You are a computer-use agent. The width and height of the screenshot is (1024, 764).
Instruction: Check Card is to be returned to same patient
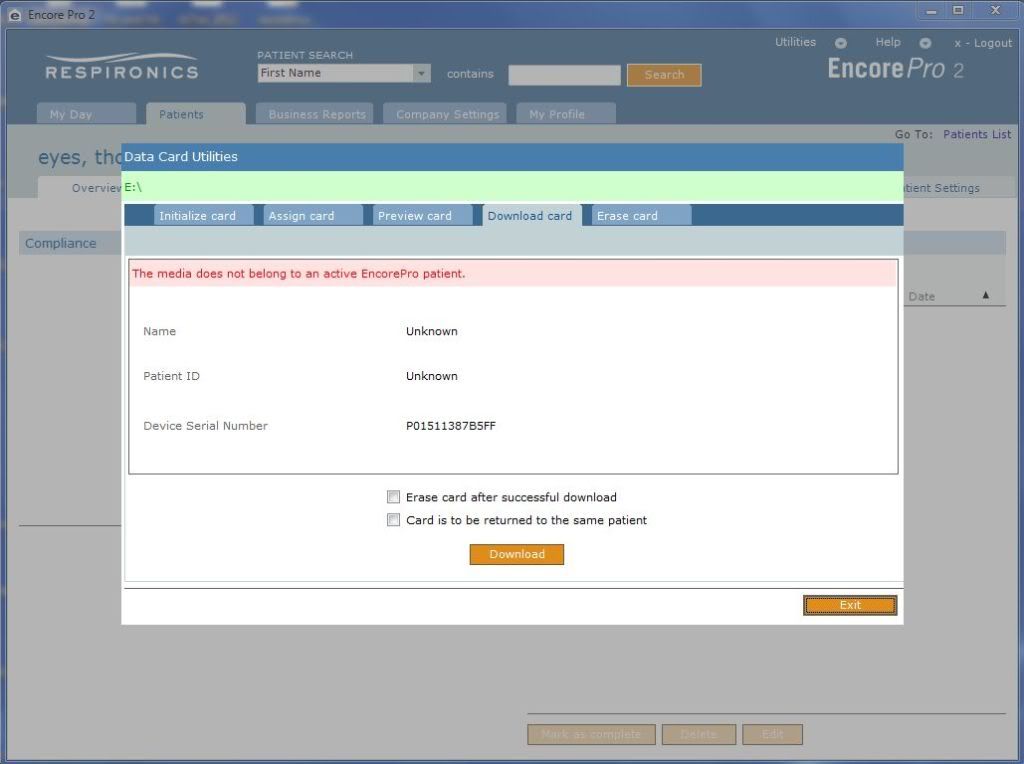pos(393,520)
